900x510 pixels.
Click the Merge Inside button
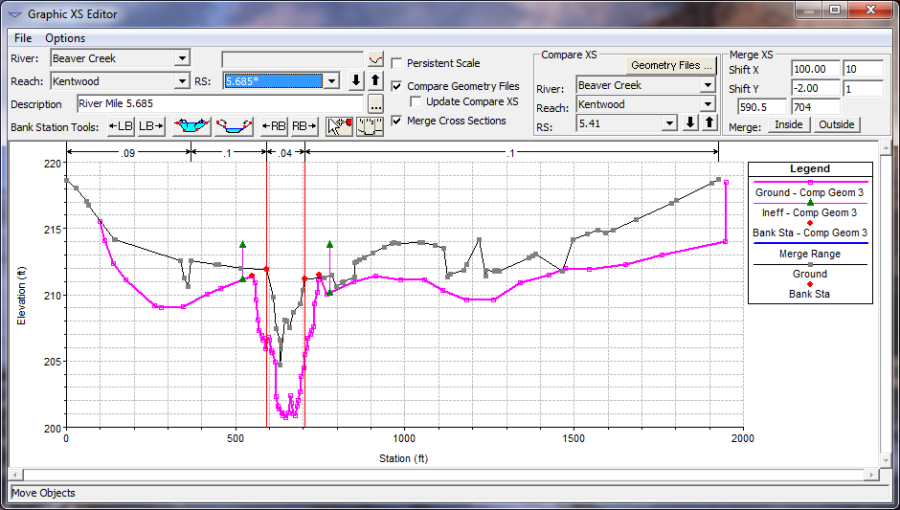point(788,125)
